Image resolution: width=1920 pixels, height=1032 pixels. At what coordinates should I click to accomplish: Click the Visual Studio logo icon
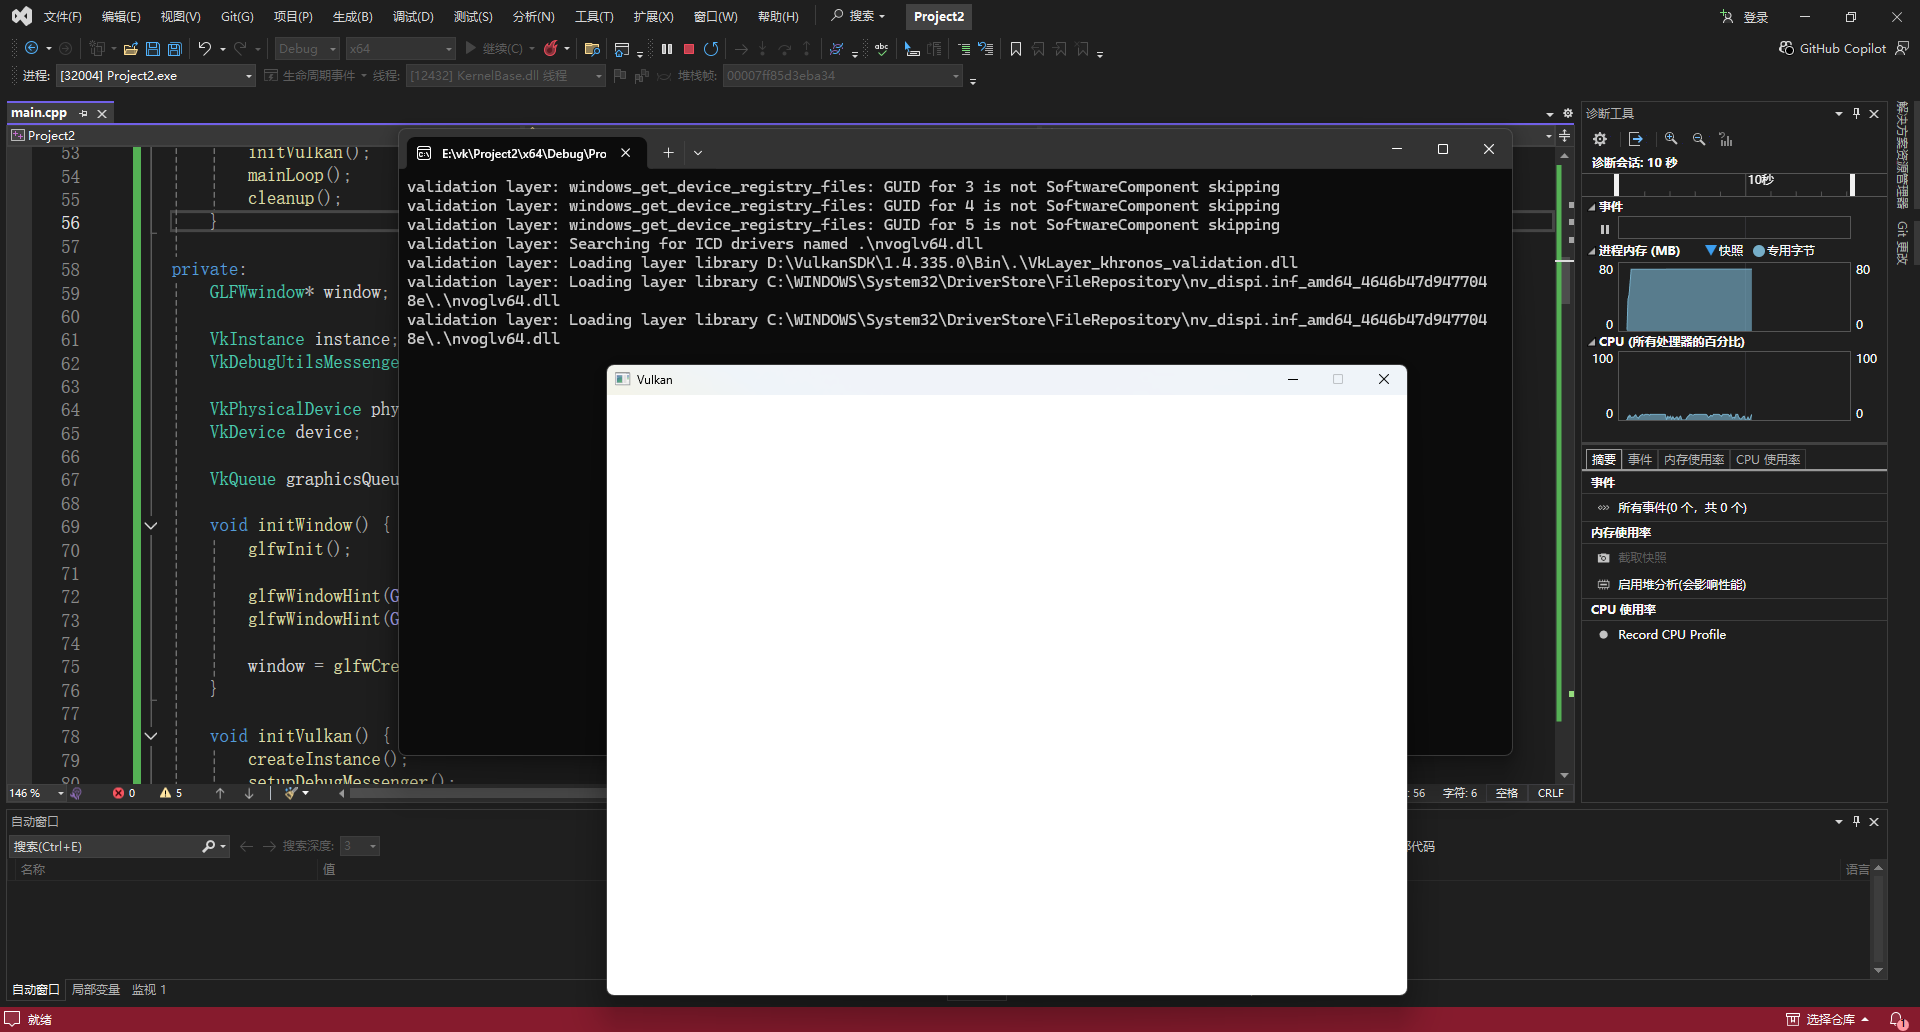click(x=21, y=16)
